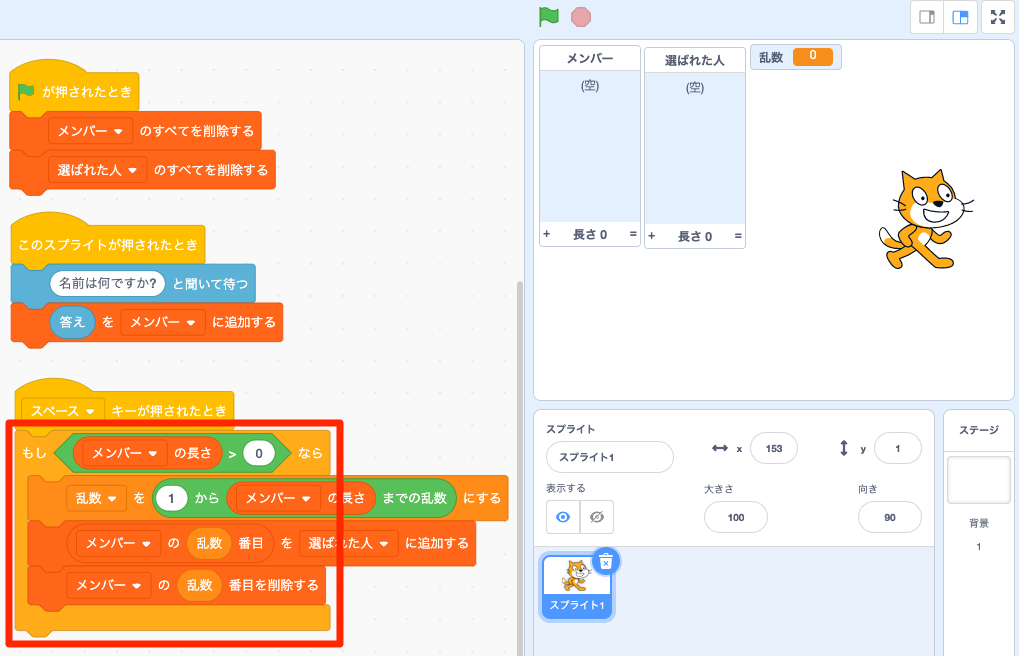This screenshot has width=1019, height=656.
Task: Edit the size field 100
Action: tap(736, 518)
